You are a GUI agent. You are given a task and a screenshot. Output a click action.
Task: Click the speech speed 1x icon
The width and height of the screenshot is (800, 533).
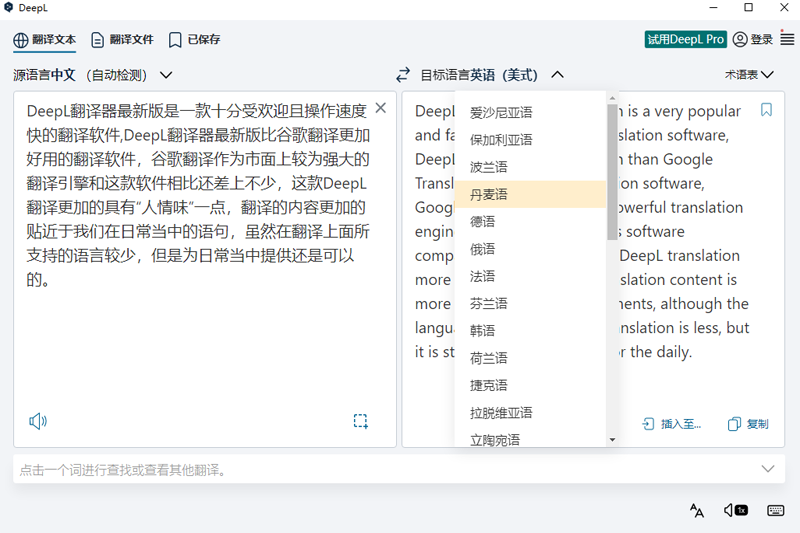pos(736,510)
